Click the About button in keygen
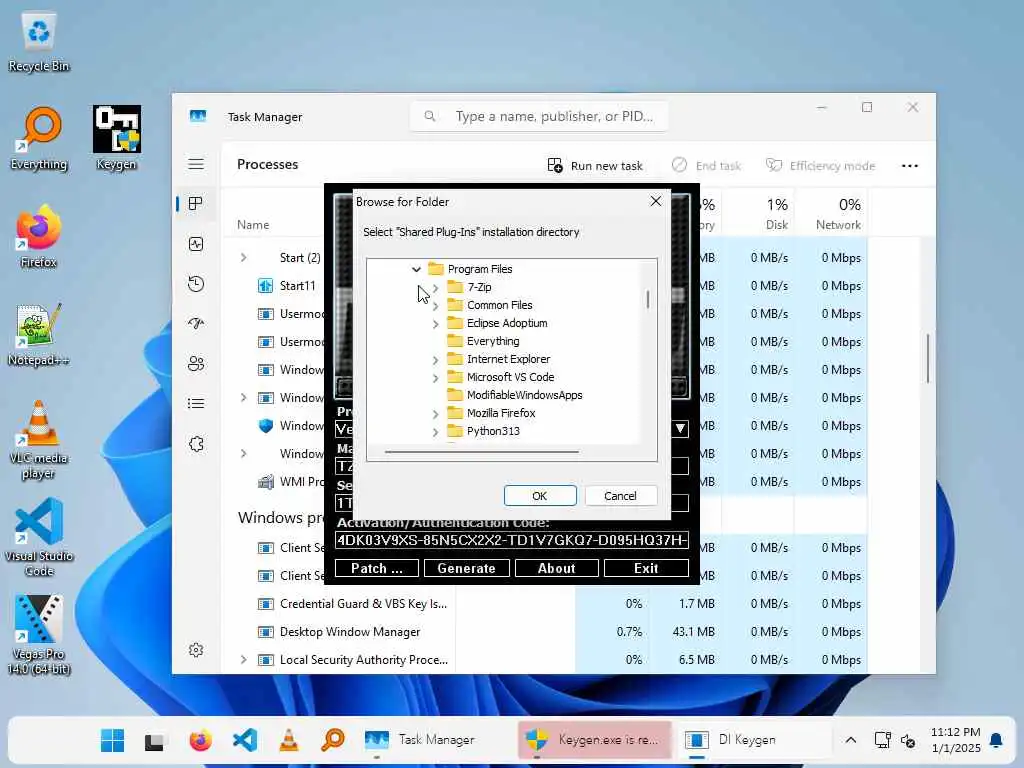The image size is (1024, 768). tap(556, 568)
